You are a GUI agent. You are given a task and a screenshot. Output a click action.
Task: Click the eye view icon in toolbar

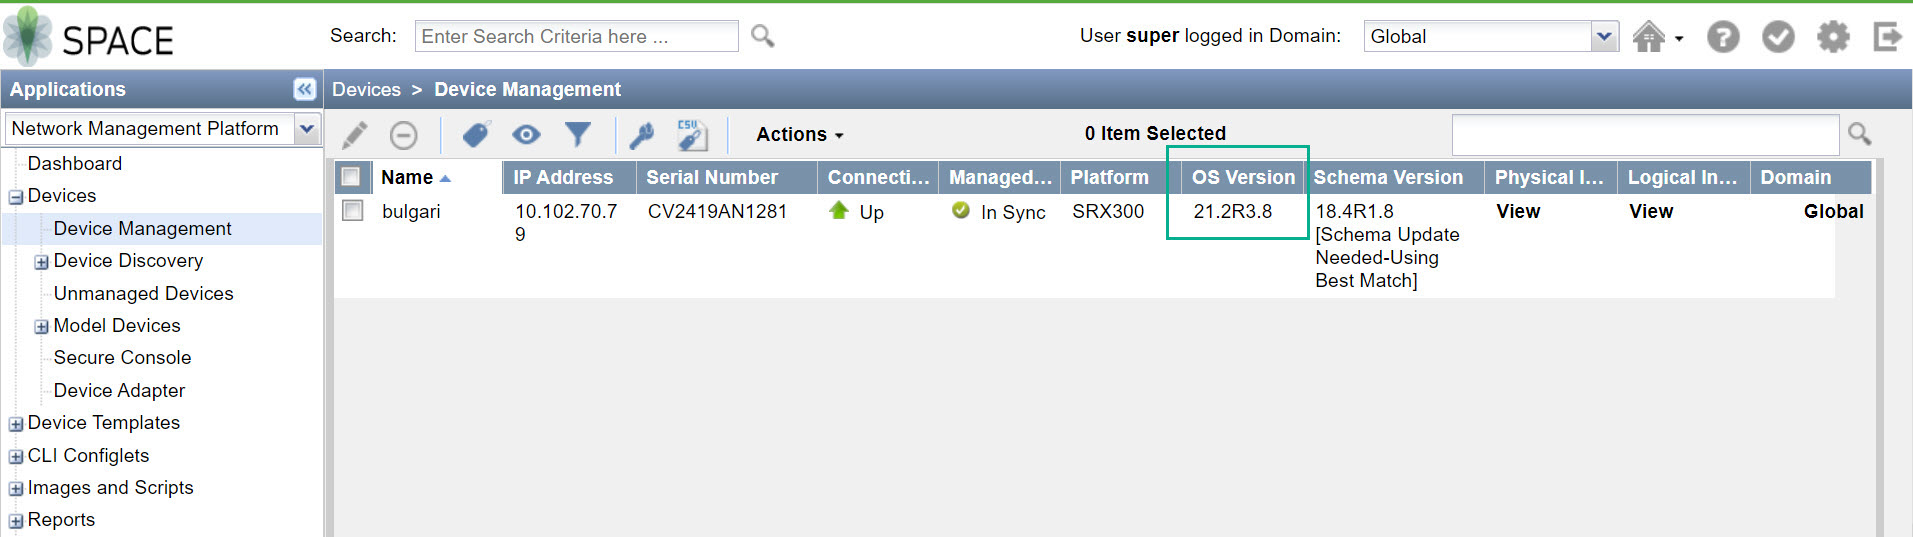coord(526,134)
